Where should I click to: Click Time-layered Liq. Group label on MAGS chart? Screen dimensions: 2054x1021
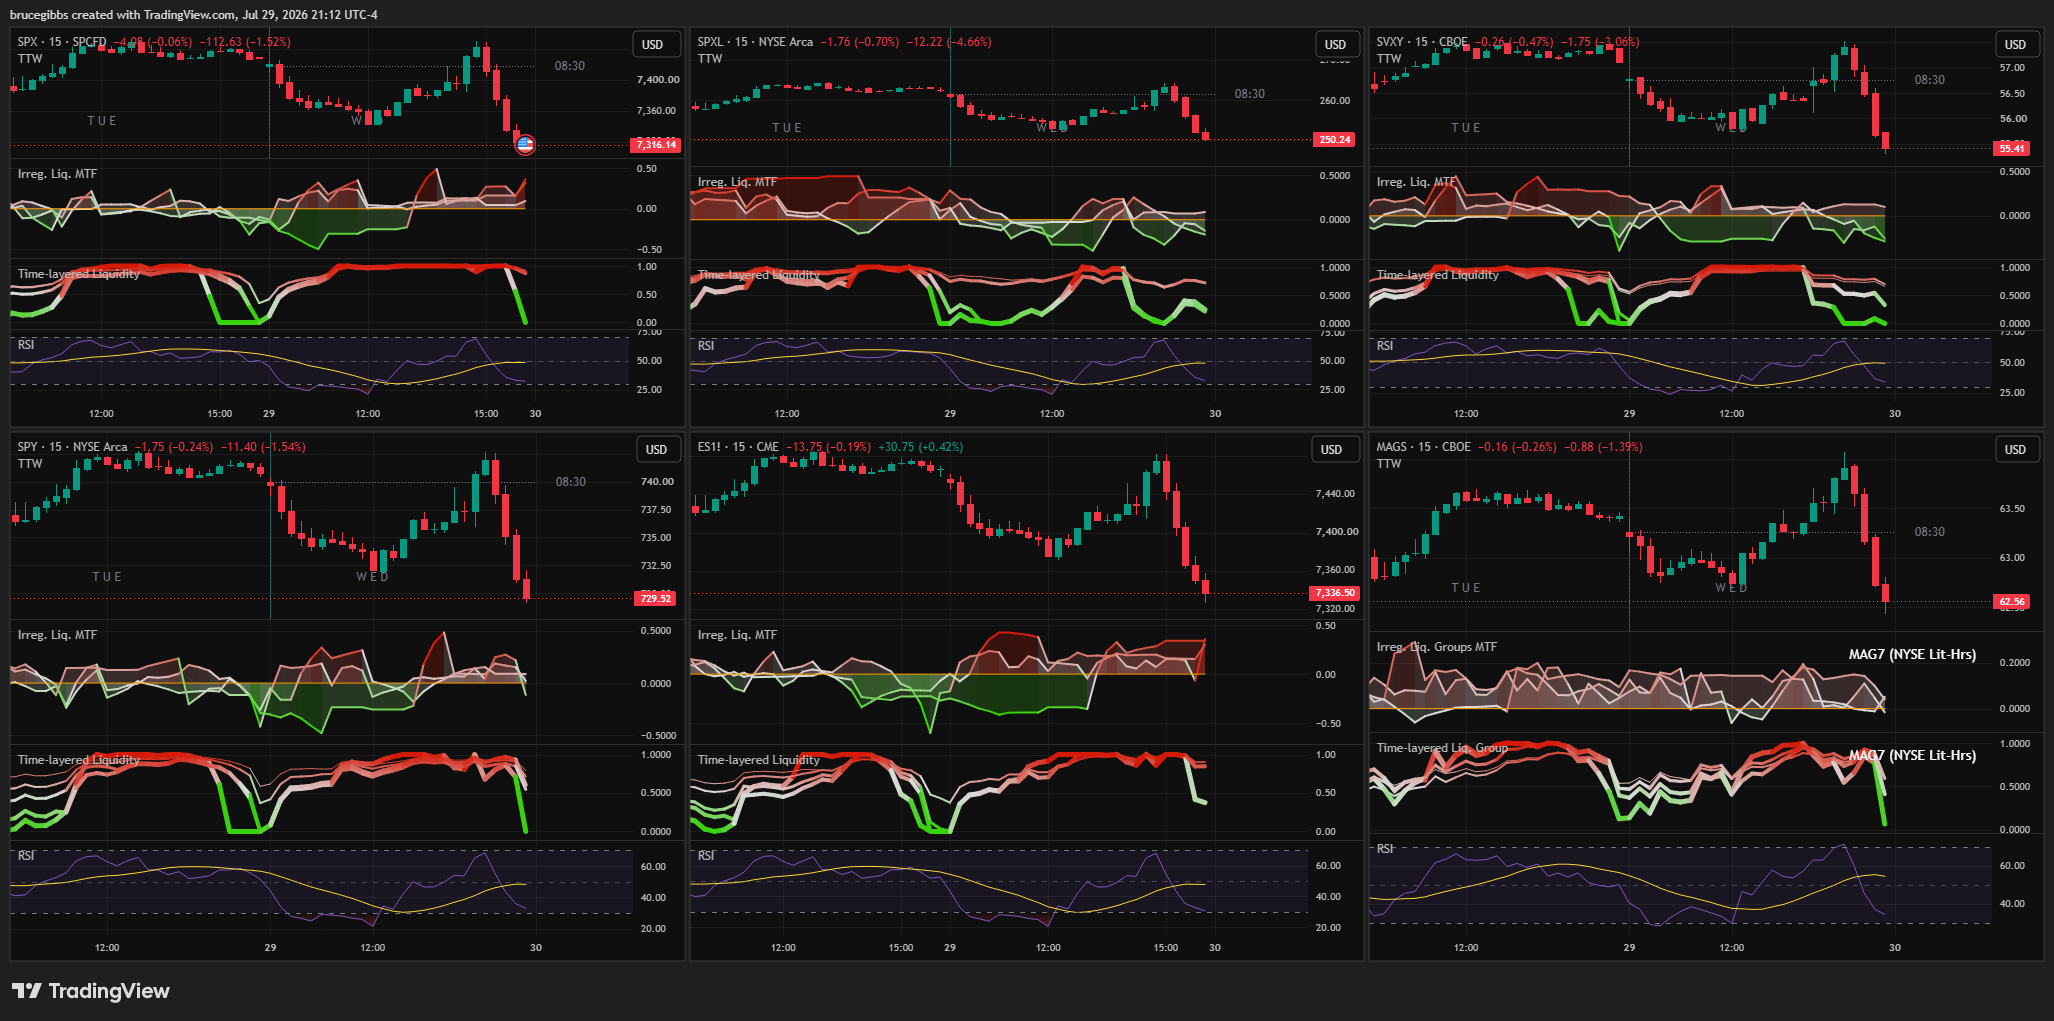pos(1442,748)
